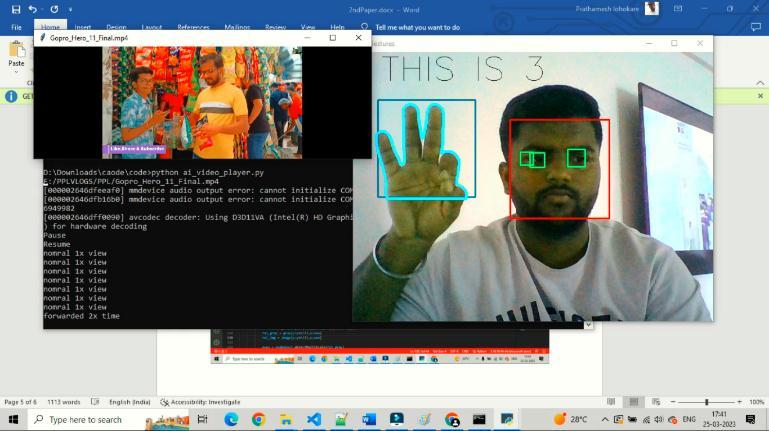Click the zoom in plus button
The image size is (769, 431).
tap(740, 402)
